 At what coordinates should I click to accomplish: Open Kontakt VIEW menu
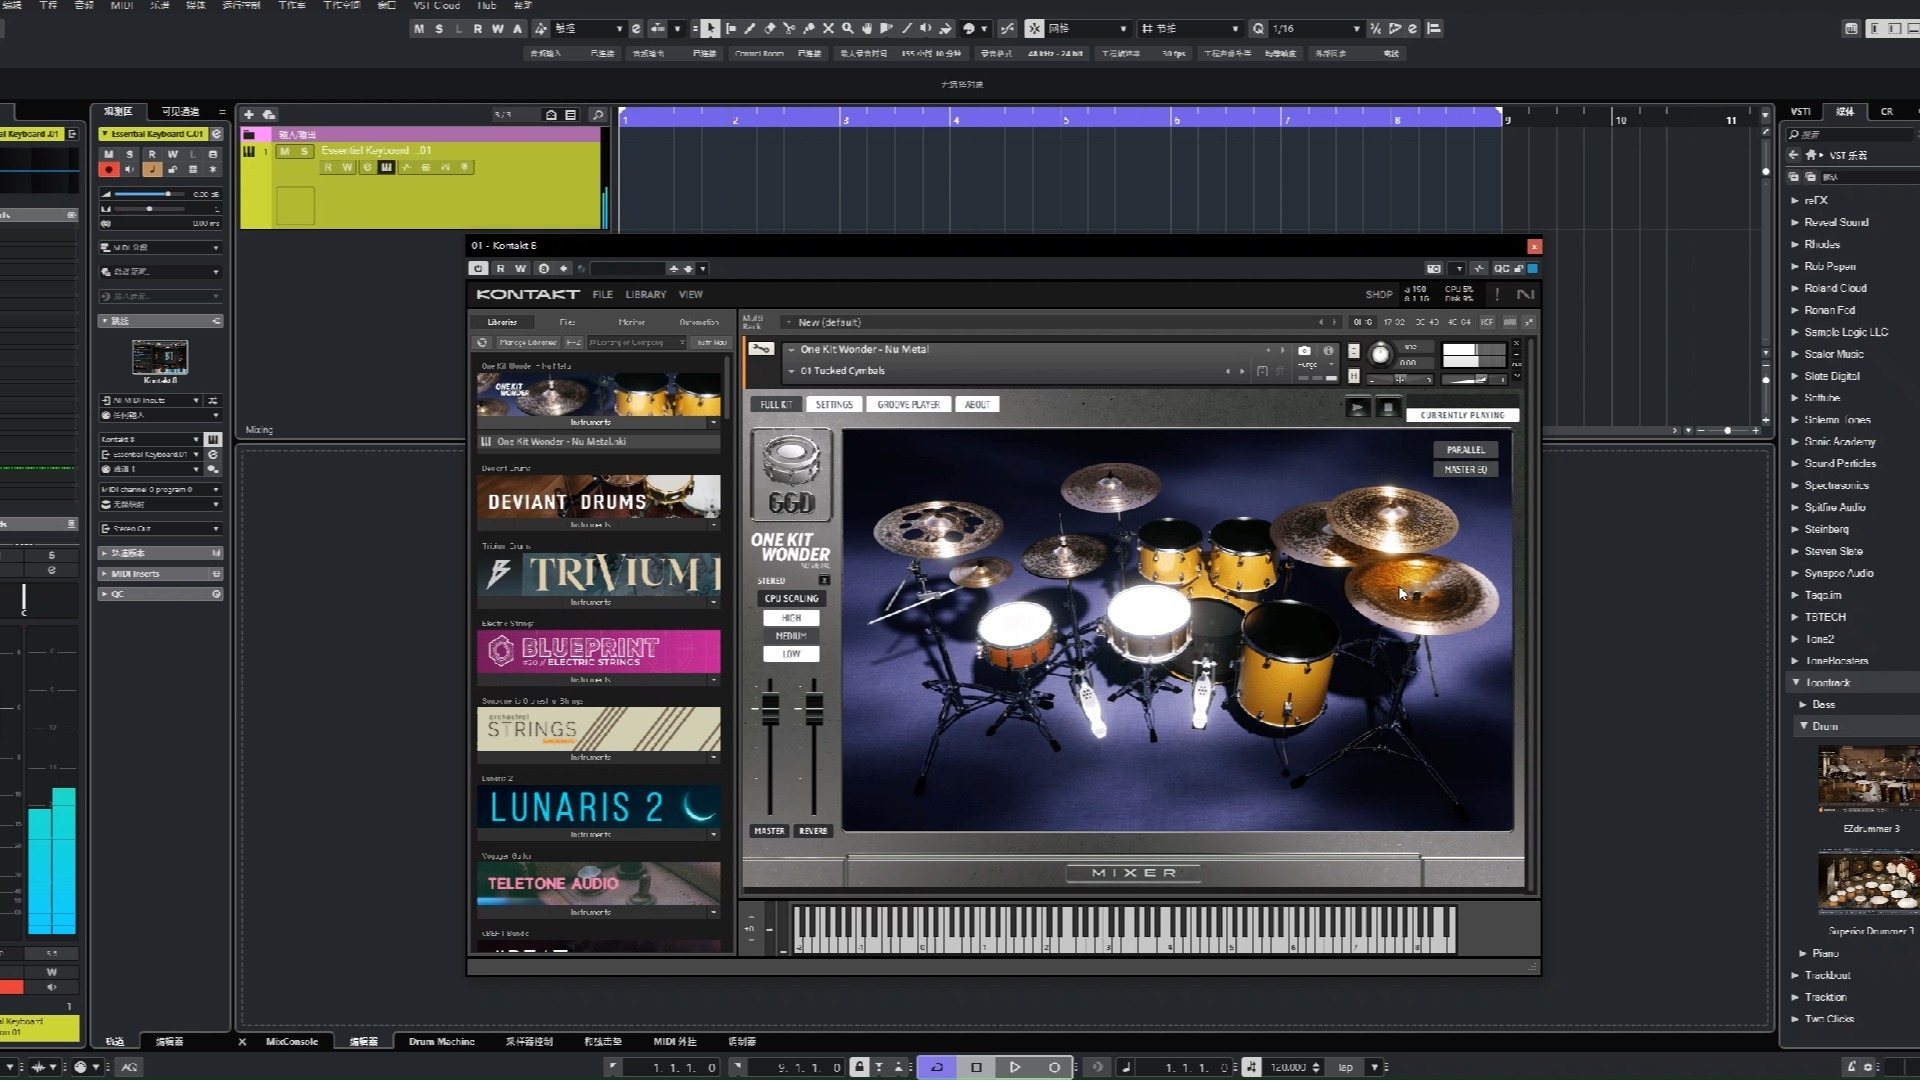(691, 295)
